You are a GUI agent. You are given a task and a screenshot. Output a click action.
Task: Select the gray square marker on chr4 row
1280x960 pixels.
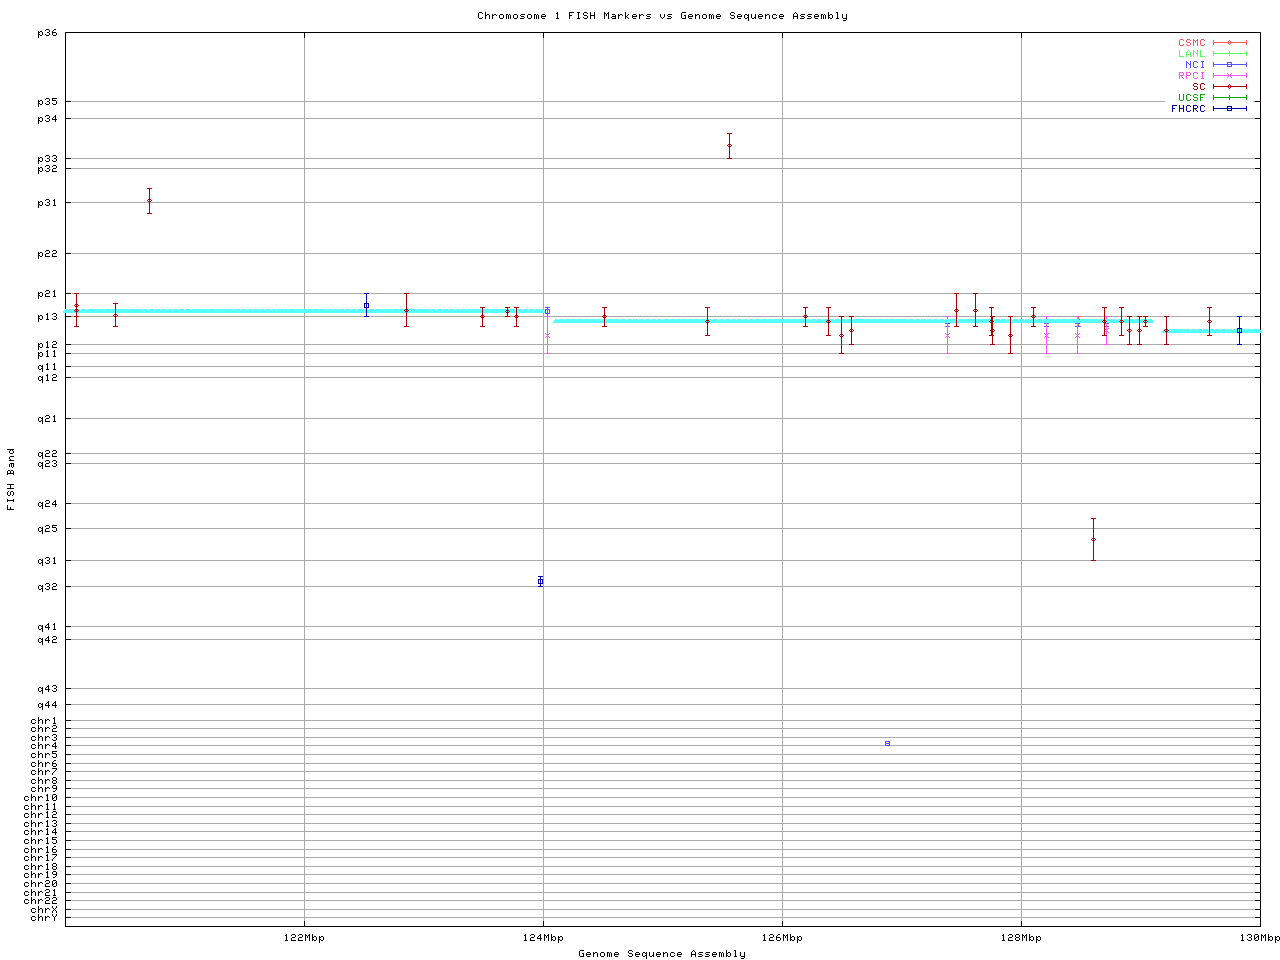click(x=887, y=743)
